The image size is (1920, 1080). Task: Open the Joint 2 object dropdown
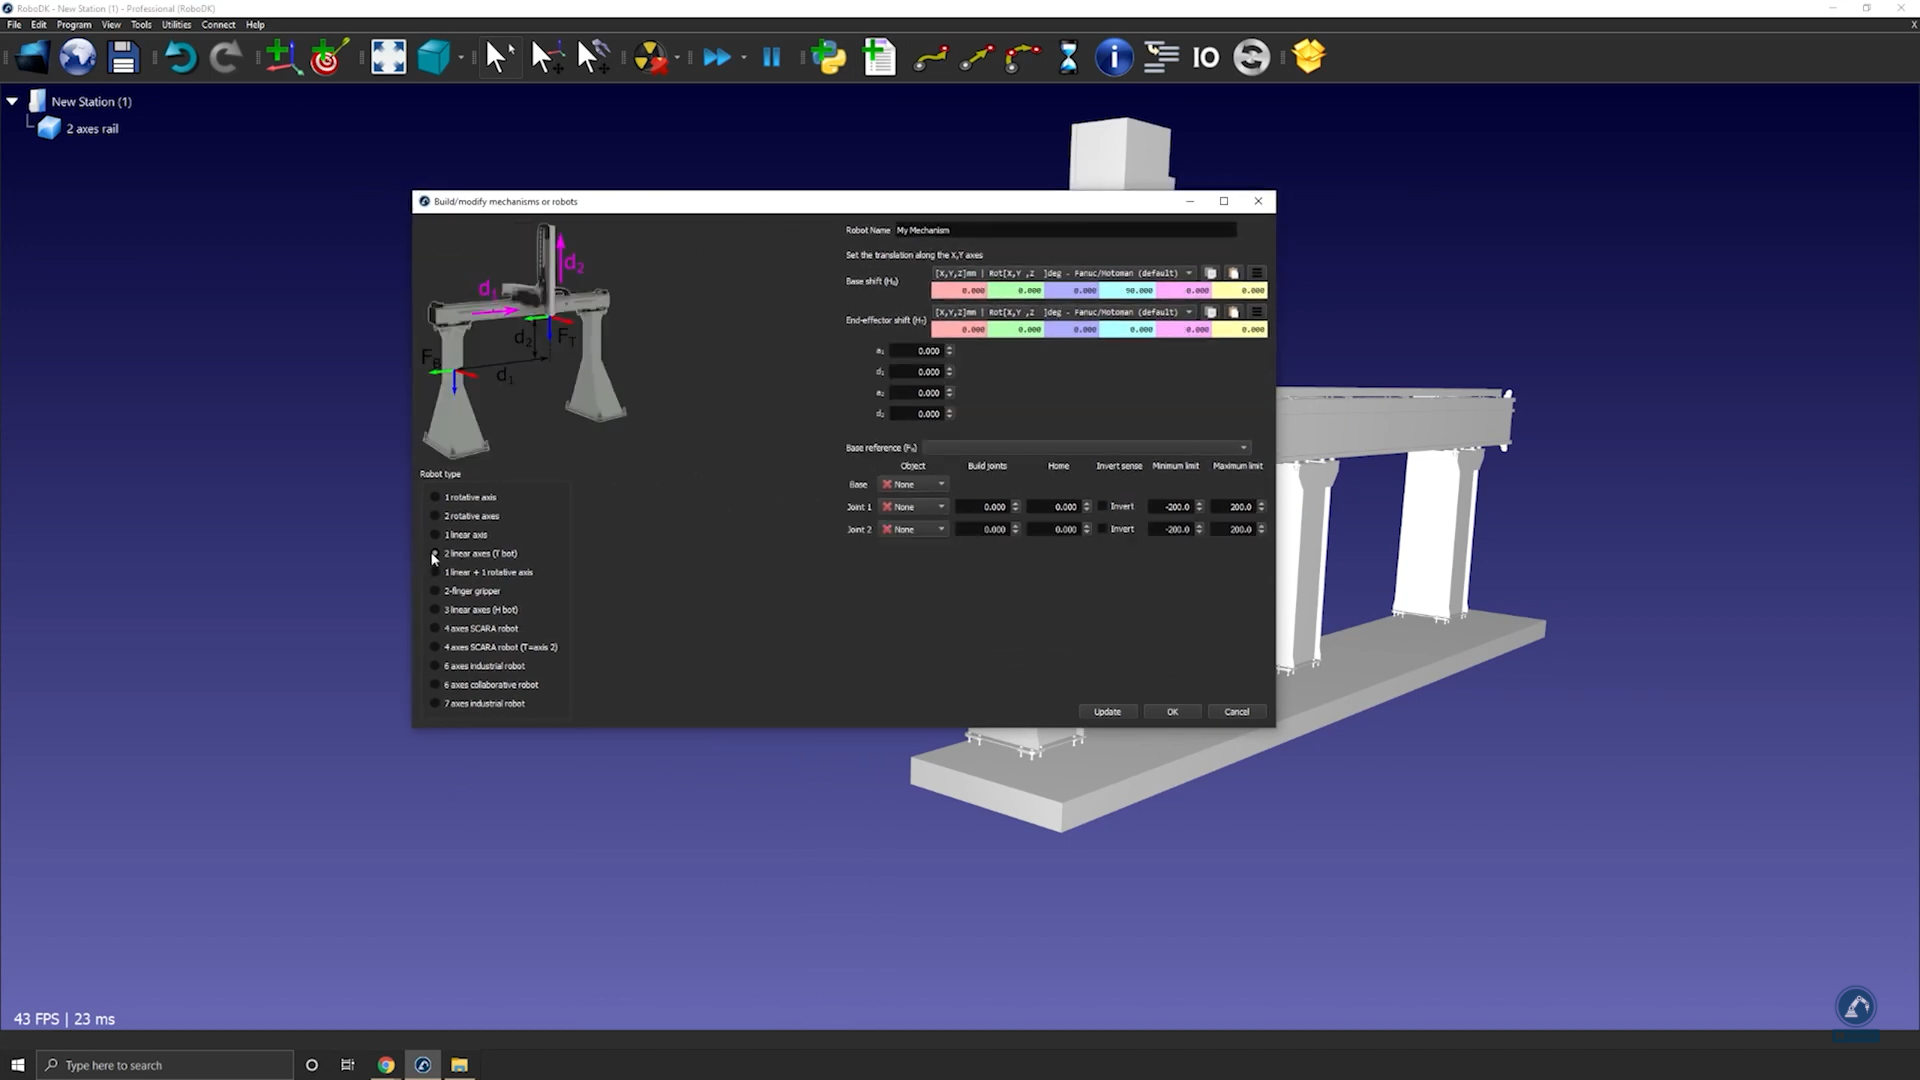[914, 530]
